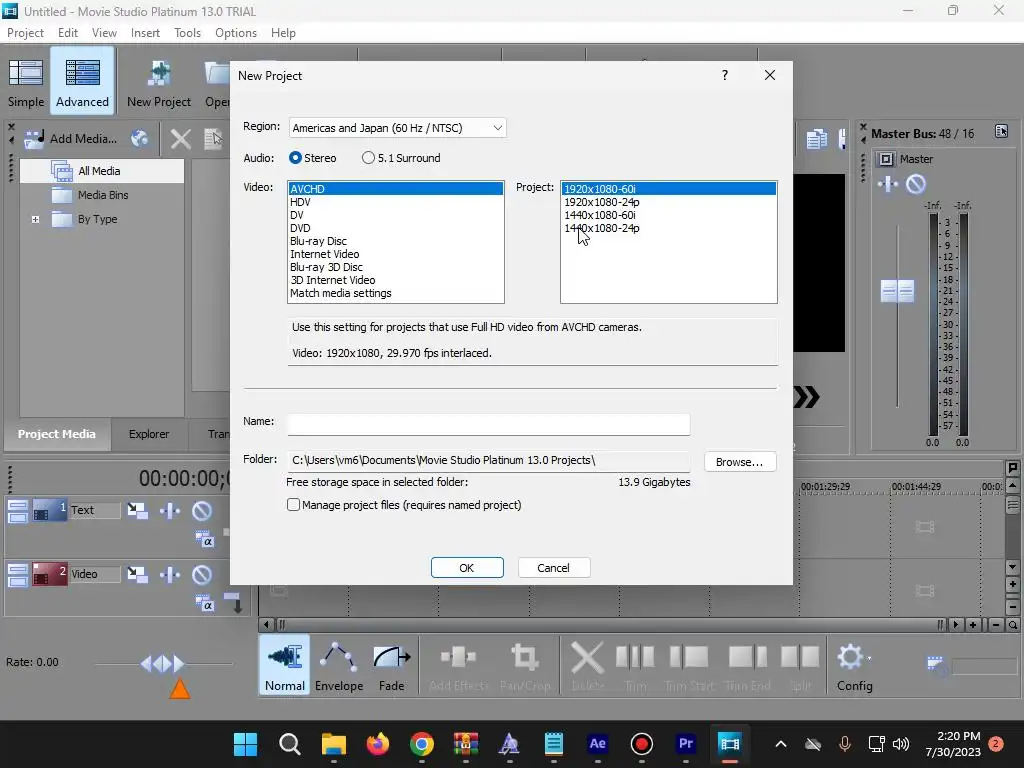1024x768 pixels.
Task: Click Cancel in New Project dialog
Action: 553,568
